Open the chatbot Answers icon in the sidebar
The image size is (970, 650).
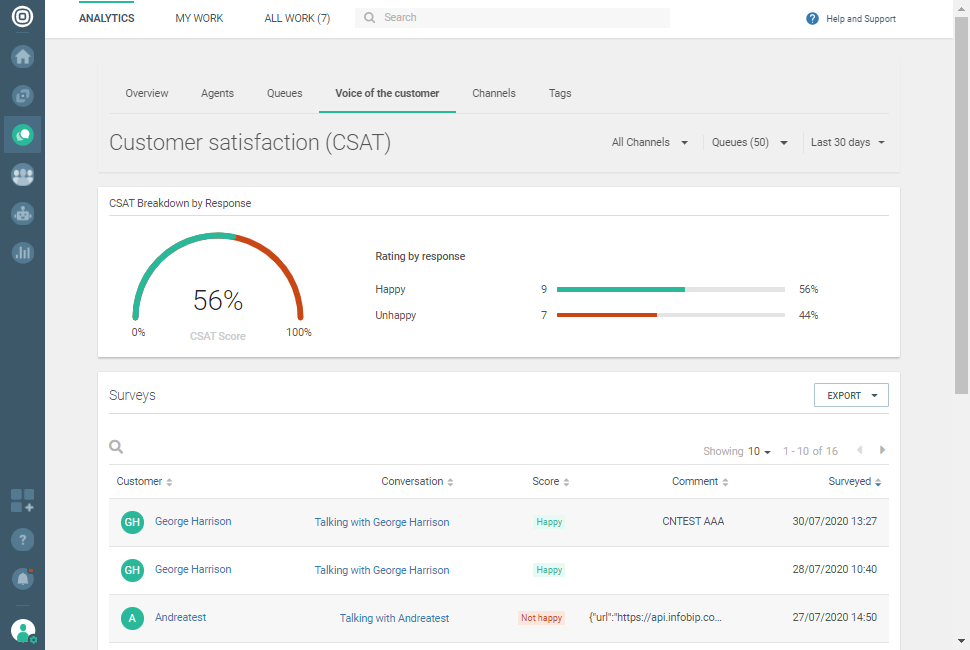(22, 214)
